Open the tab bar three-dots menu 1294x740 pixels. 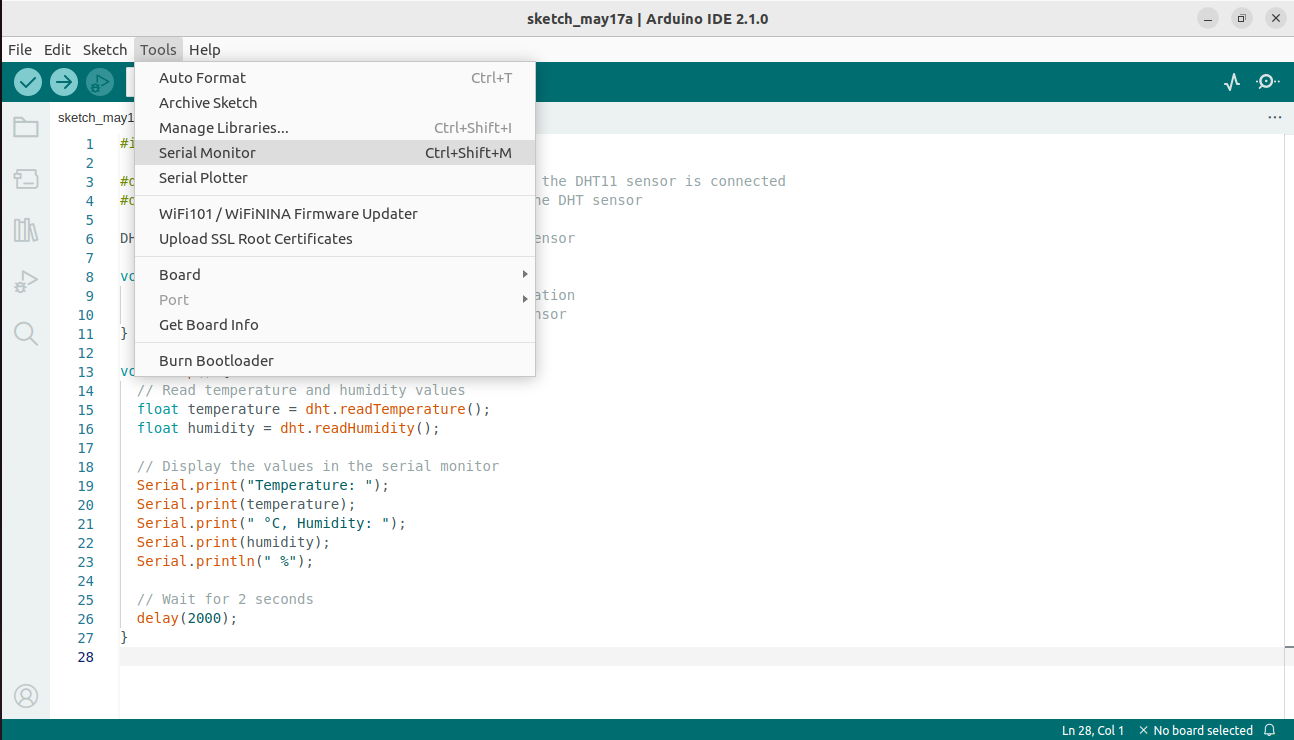point(1274,117)
